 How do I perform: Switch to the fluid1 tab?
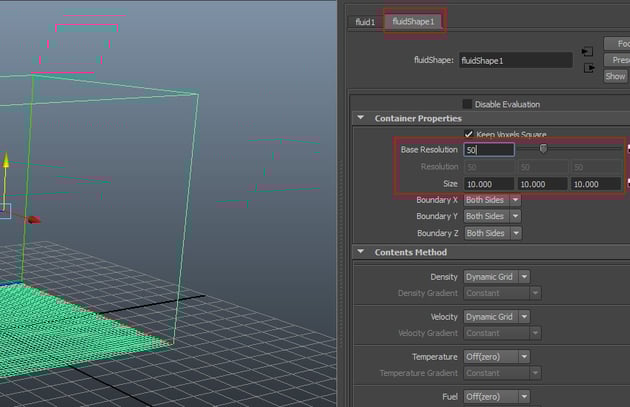tap(364, 21)
